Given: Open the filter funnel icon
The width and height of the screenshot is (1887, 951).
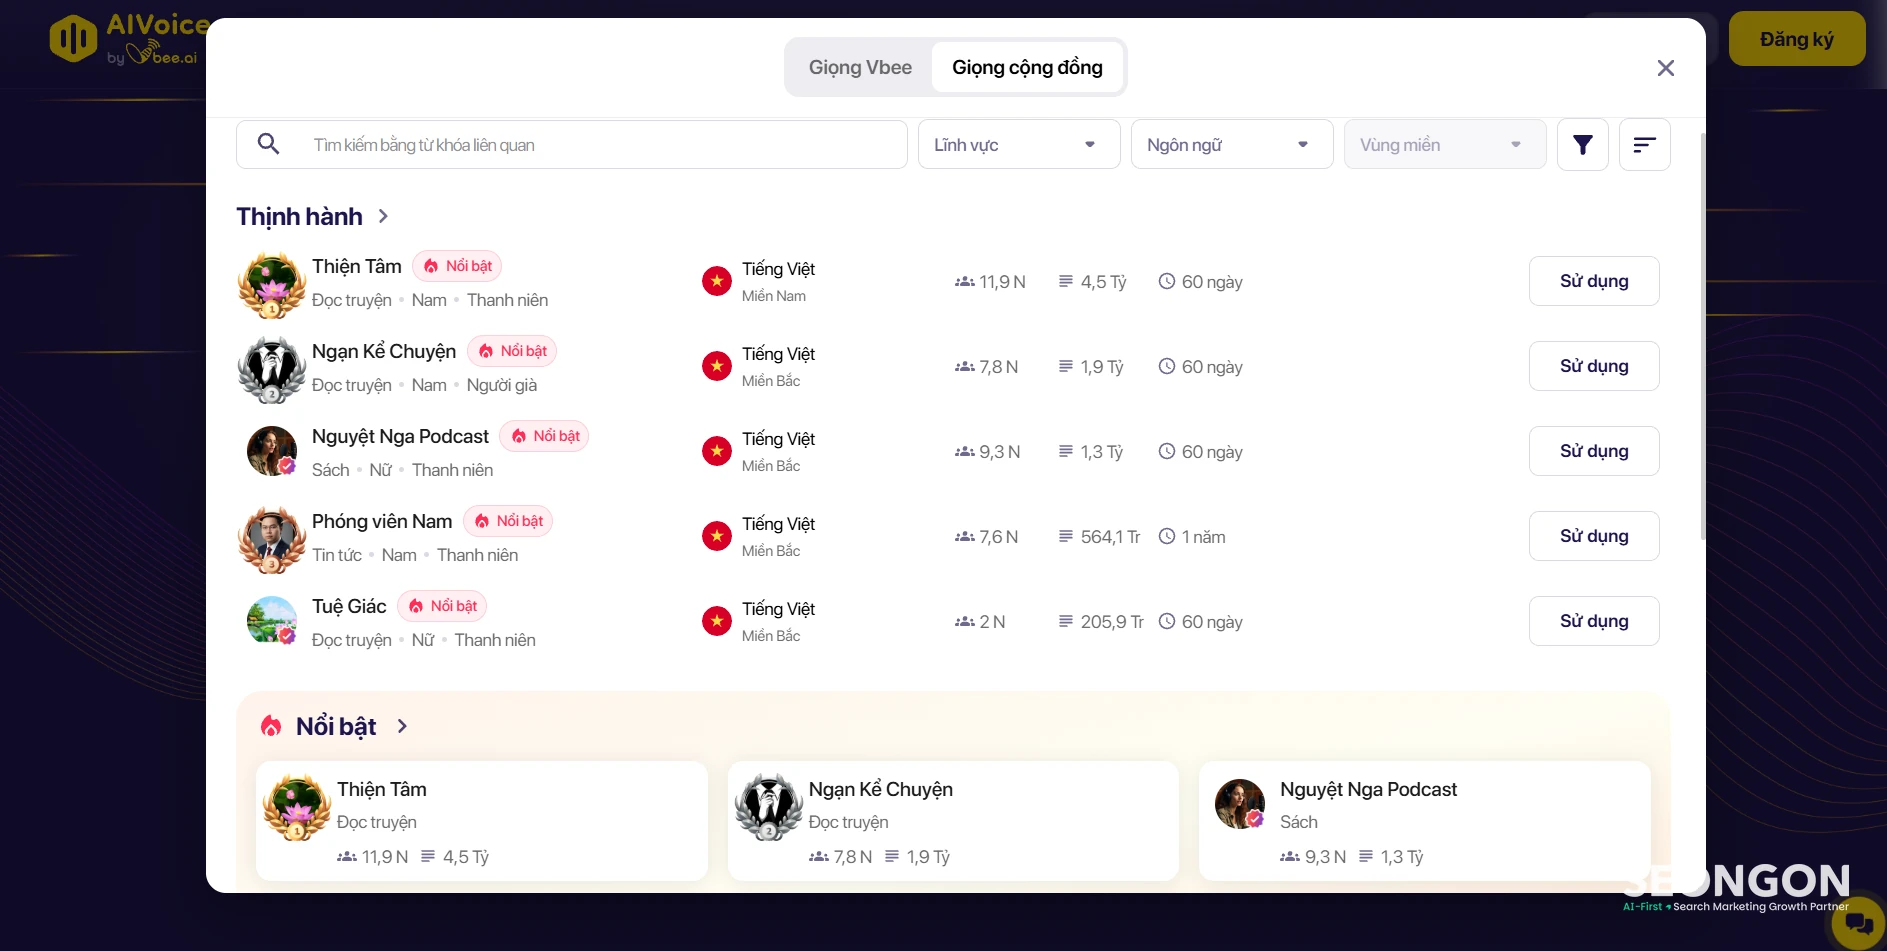Looking at the screenshot, I should 1582,145.
